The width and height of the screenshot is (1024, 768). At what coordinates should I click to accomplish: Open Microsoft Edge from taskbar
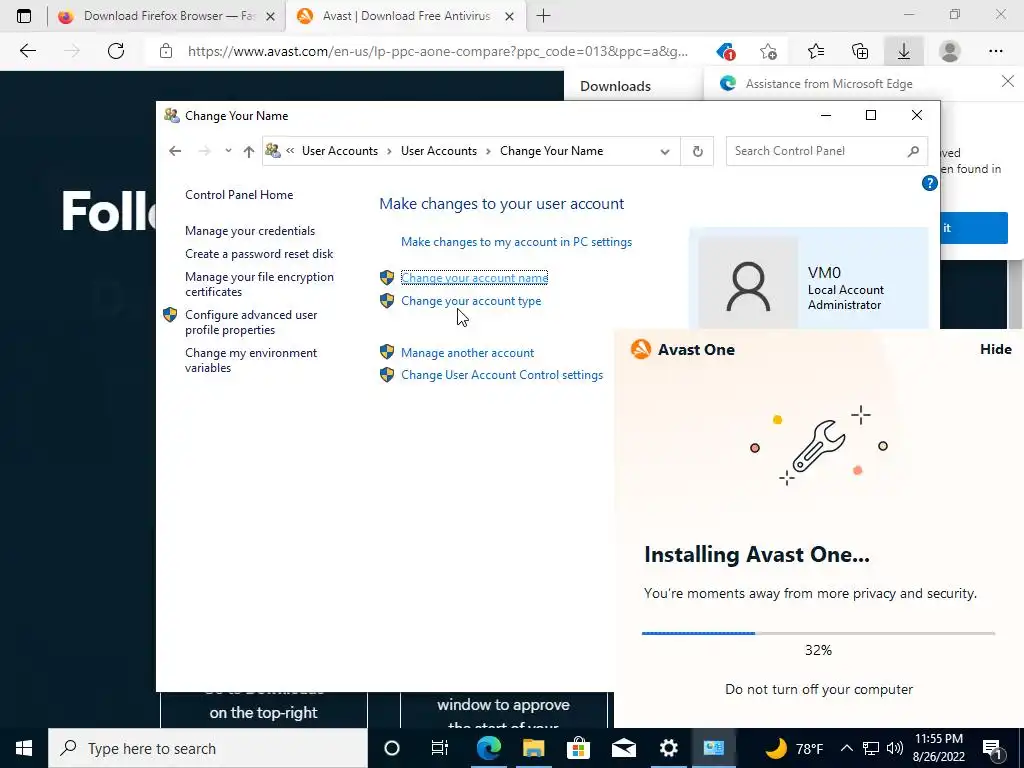pyautogui.click(x=488, y=748)
